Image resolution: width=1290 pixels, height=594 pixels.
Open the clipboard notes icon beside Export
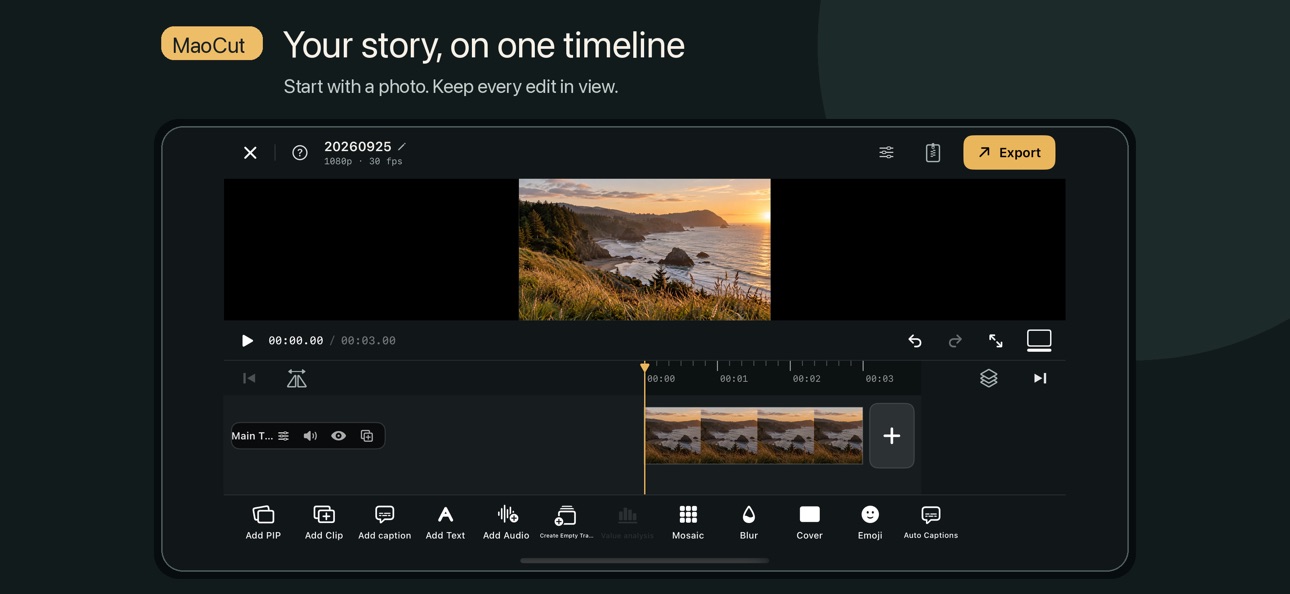pyautogui.click(x=933, y=153)
